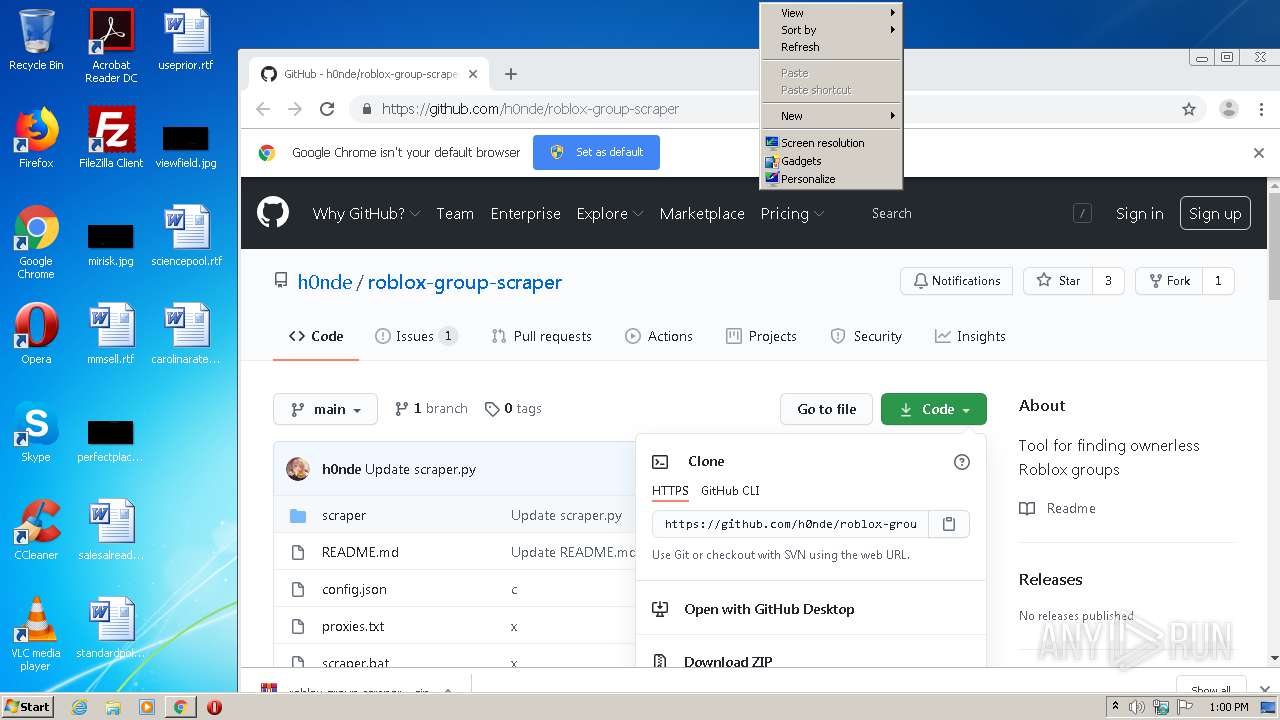Open the main branch selector dropdown
Screen dimensions: 1280x720
[325, 409]
